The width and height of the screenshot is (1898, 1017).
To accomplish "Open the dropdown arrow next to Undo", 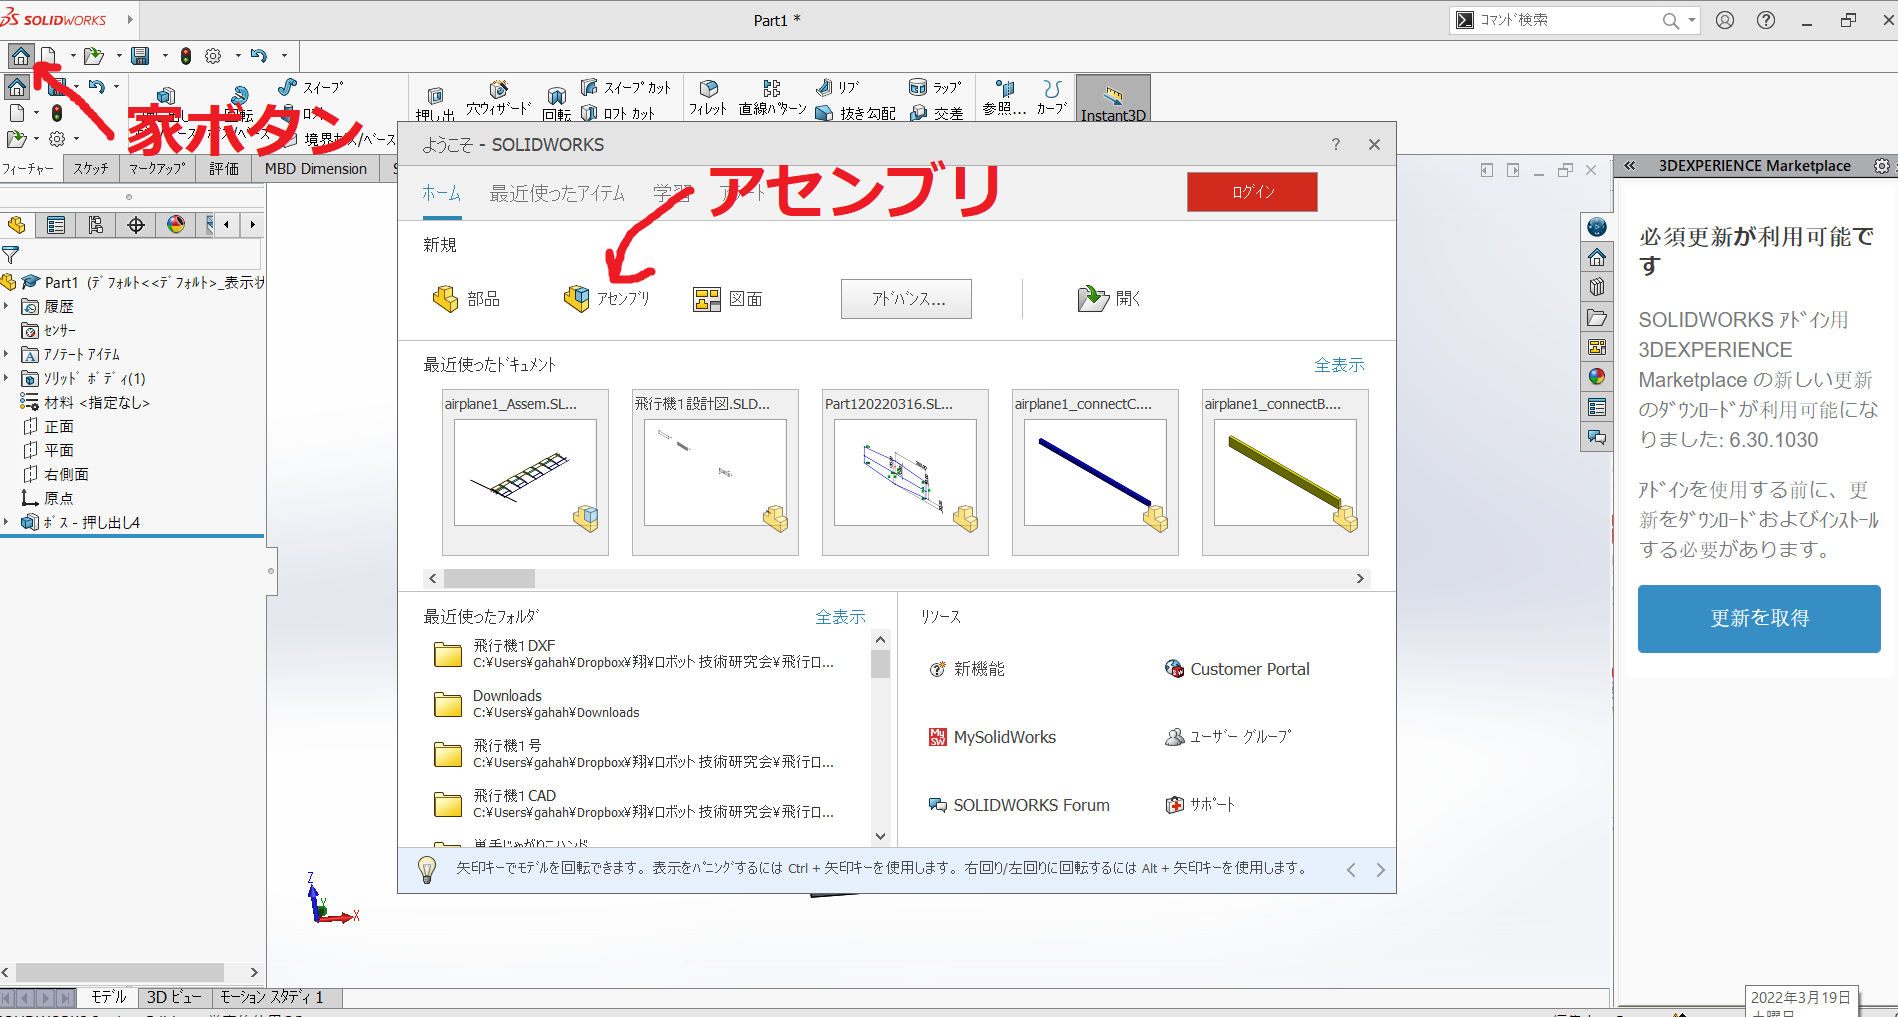I will tap(284, 56).
